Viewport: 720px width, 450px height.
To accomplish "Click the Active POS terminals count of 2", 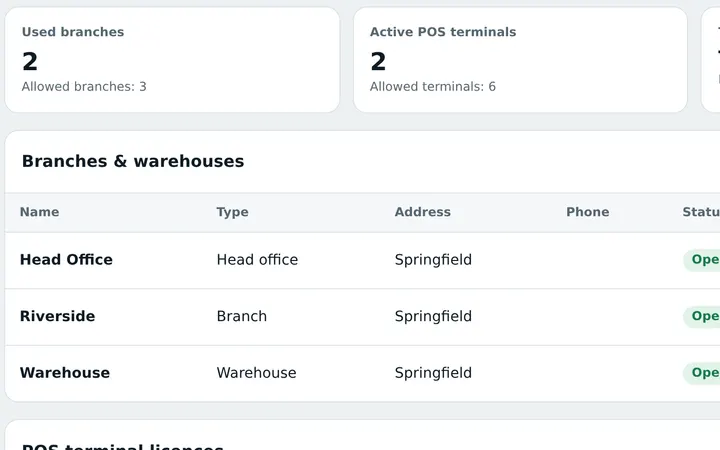I will click(378, 62).
